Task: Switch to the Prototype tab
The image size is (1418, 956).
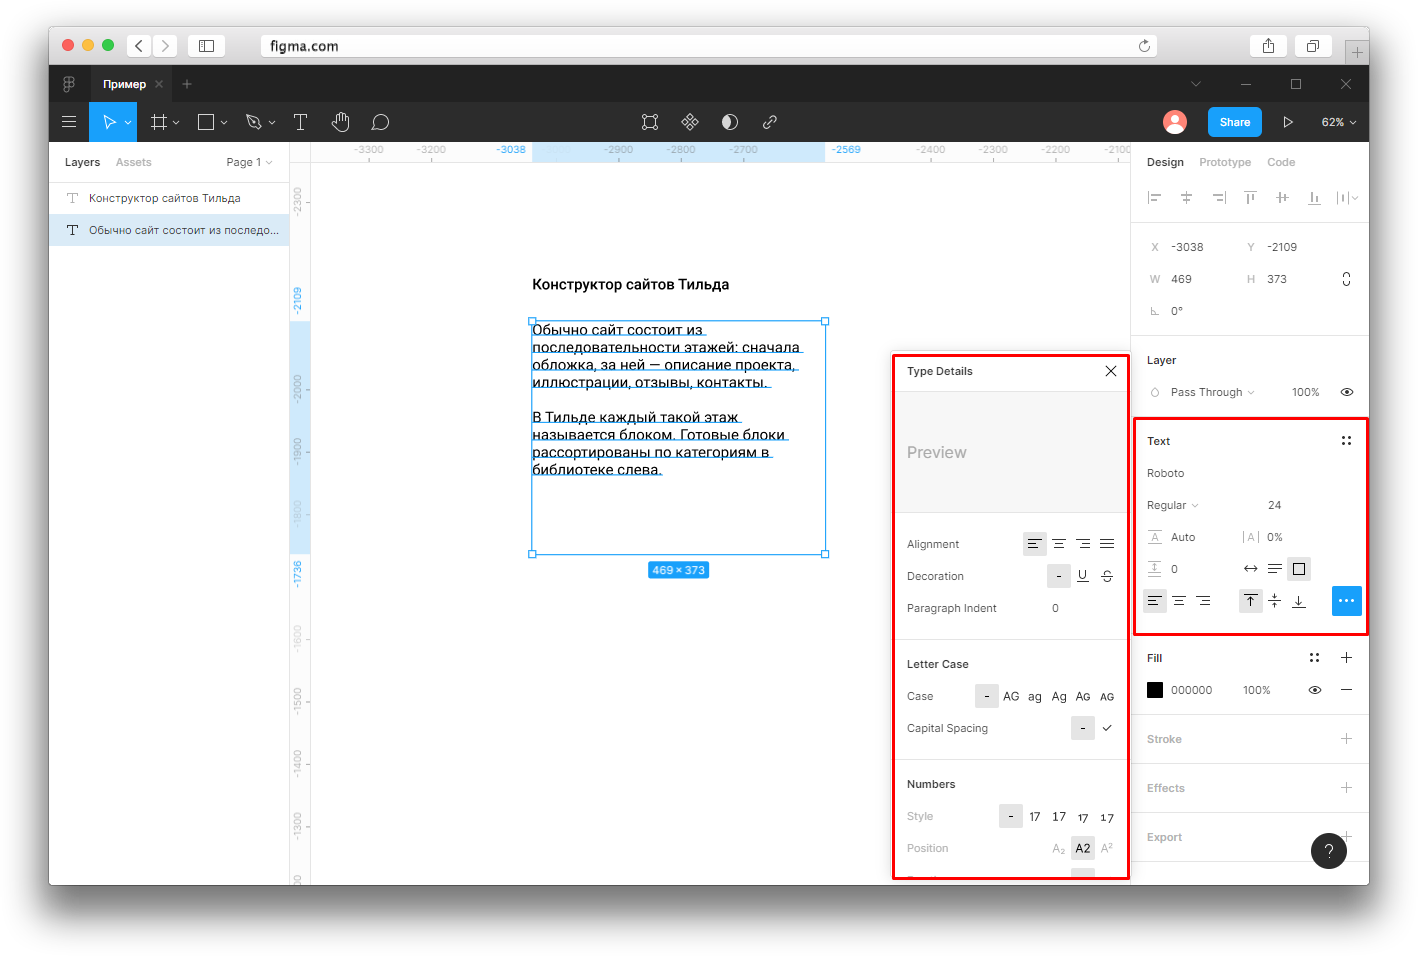Action: coord(1225,162)
